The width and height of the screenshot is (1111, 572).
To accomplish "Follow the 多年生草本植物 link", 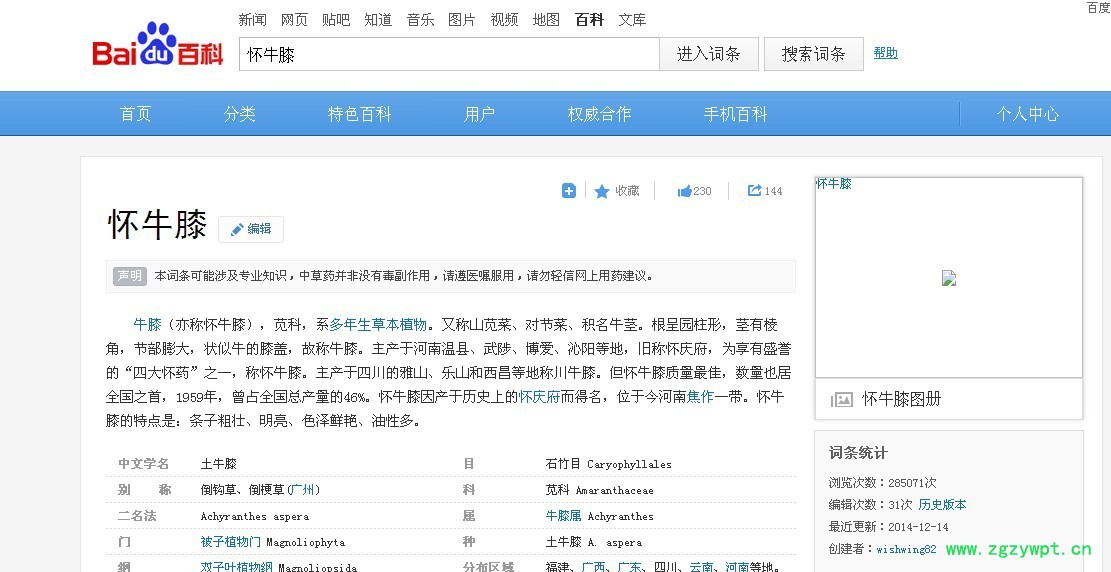I will click(x=378, y=325).
